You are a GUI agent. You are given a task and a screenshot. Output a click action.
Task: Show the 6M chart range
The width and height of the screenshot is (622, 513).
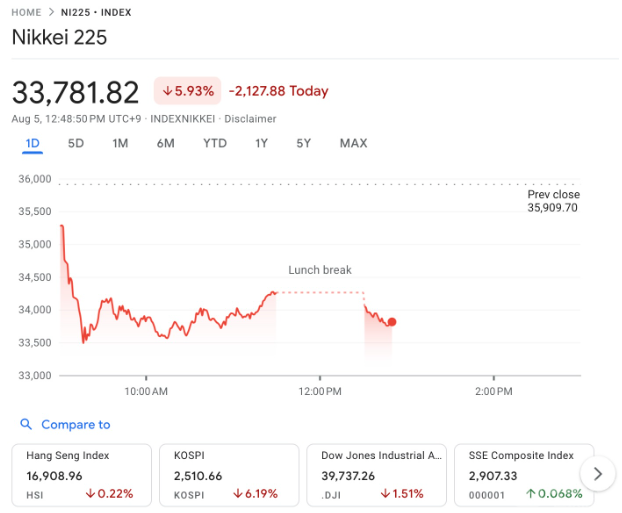(165, 143)
